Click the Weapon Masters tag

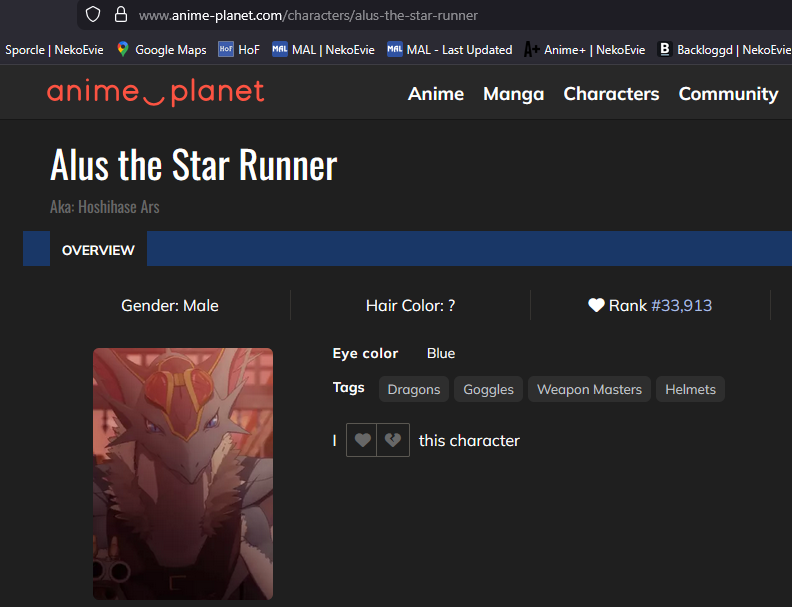589,389
